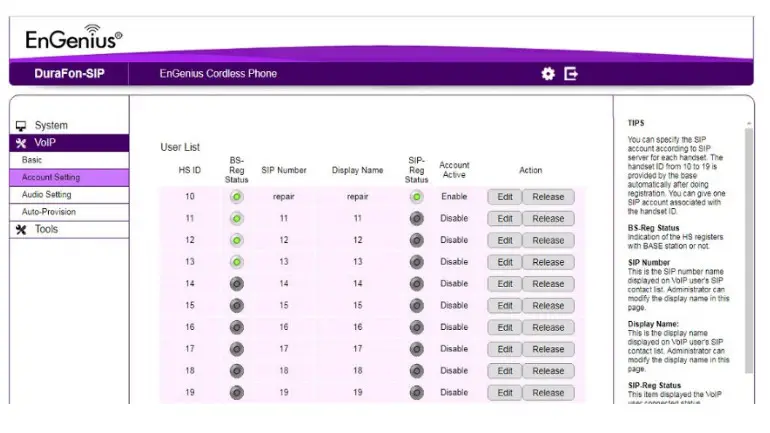The width and height of the screenshot is (770, 433).
Task: Click SIP-Reg status indicator for HS 13
Action: [416, 262]
